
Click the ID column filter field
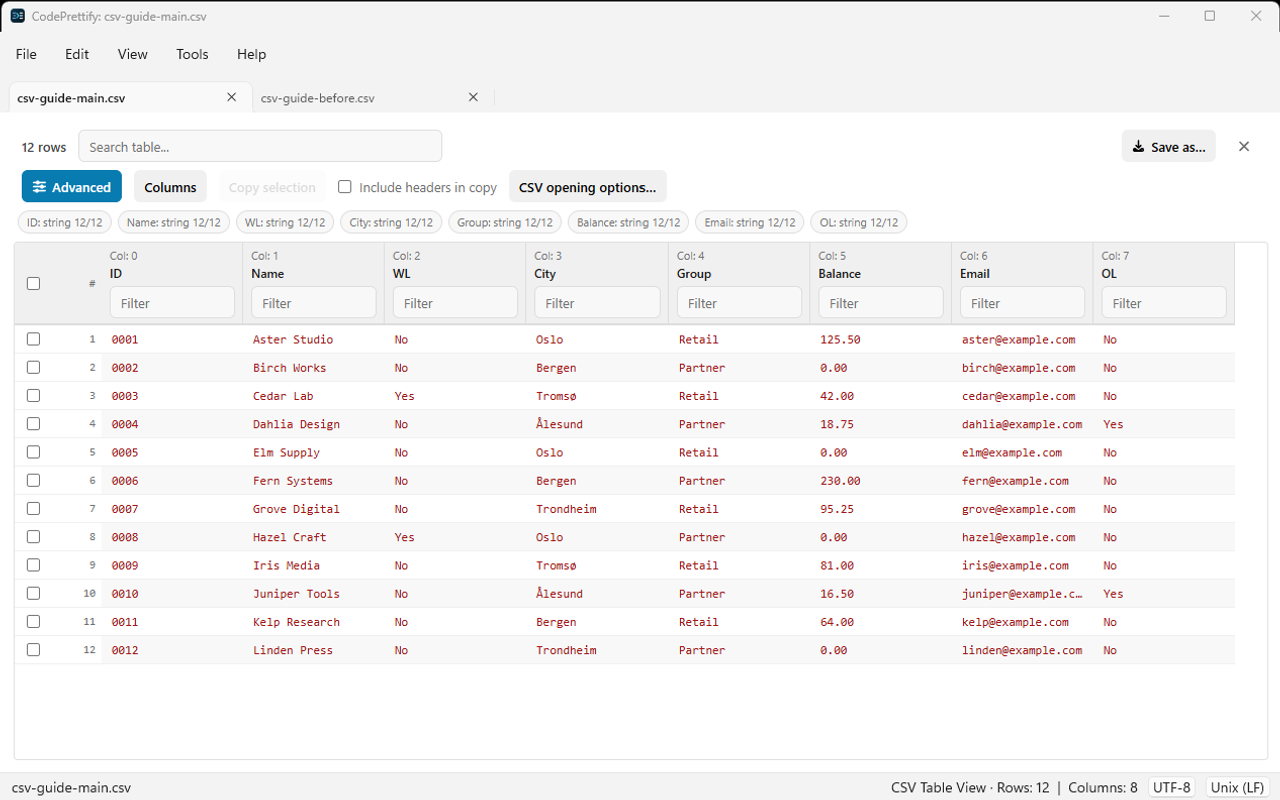tap(172, 302)
